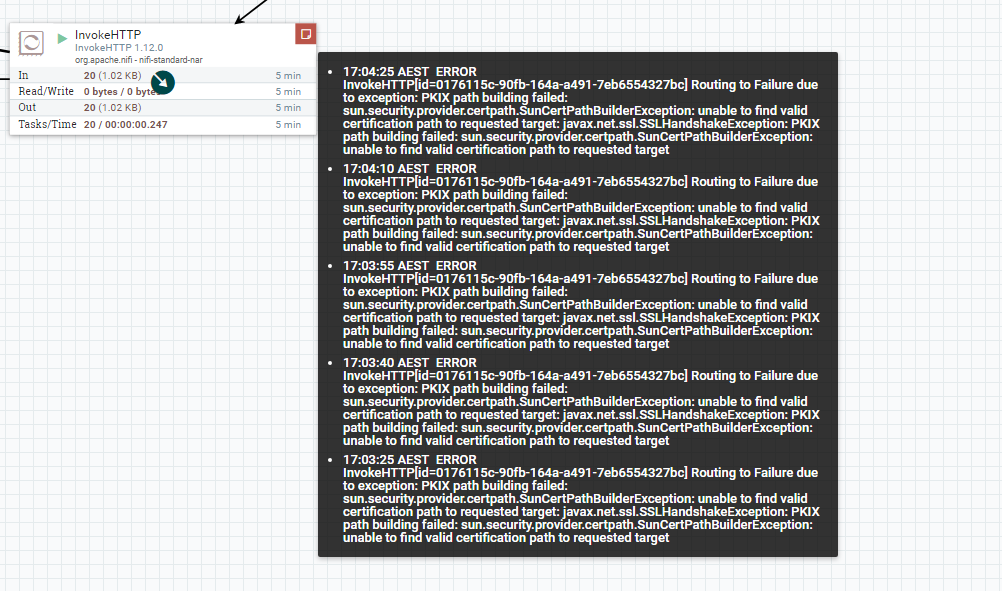
Task: Open the red bulletin indicator on InvokeHTTP
Action: point(305,34)
